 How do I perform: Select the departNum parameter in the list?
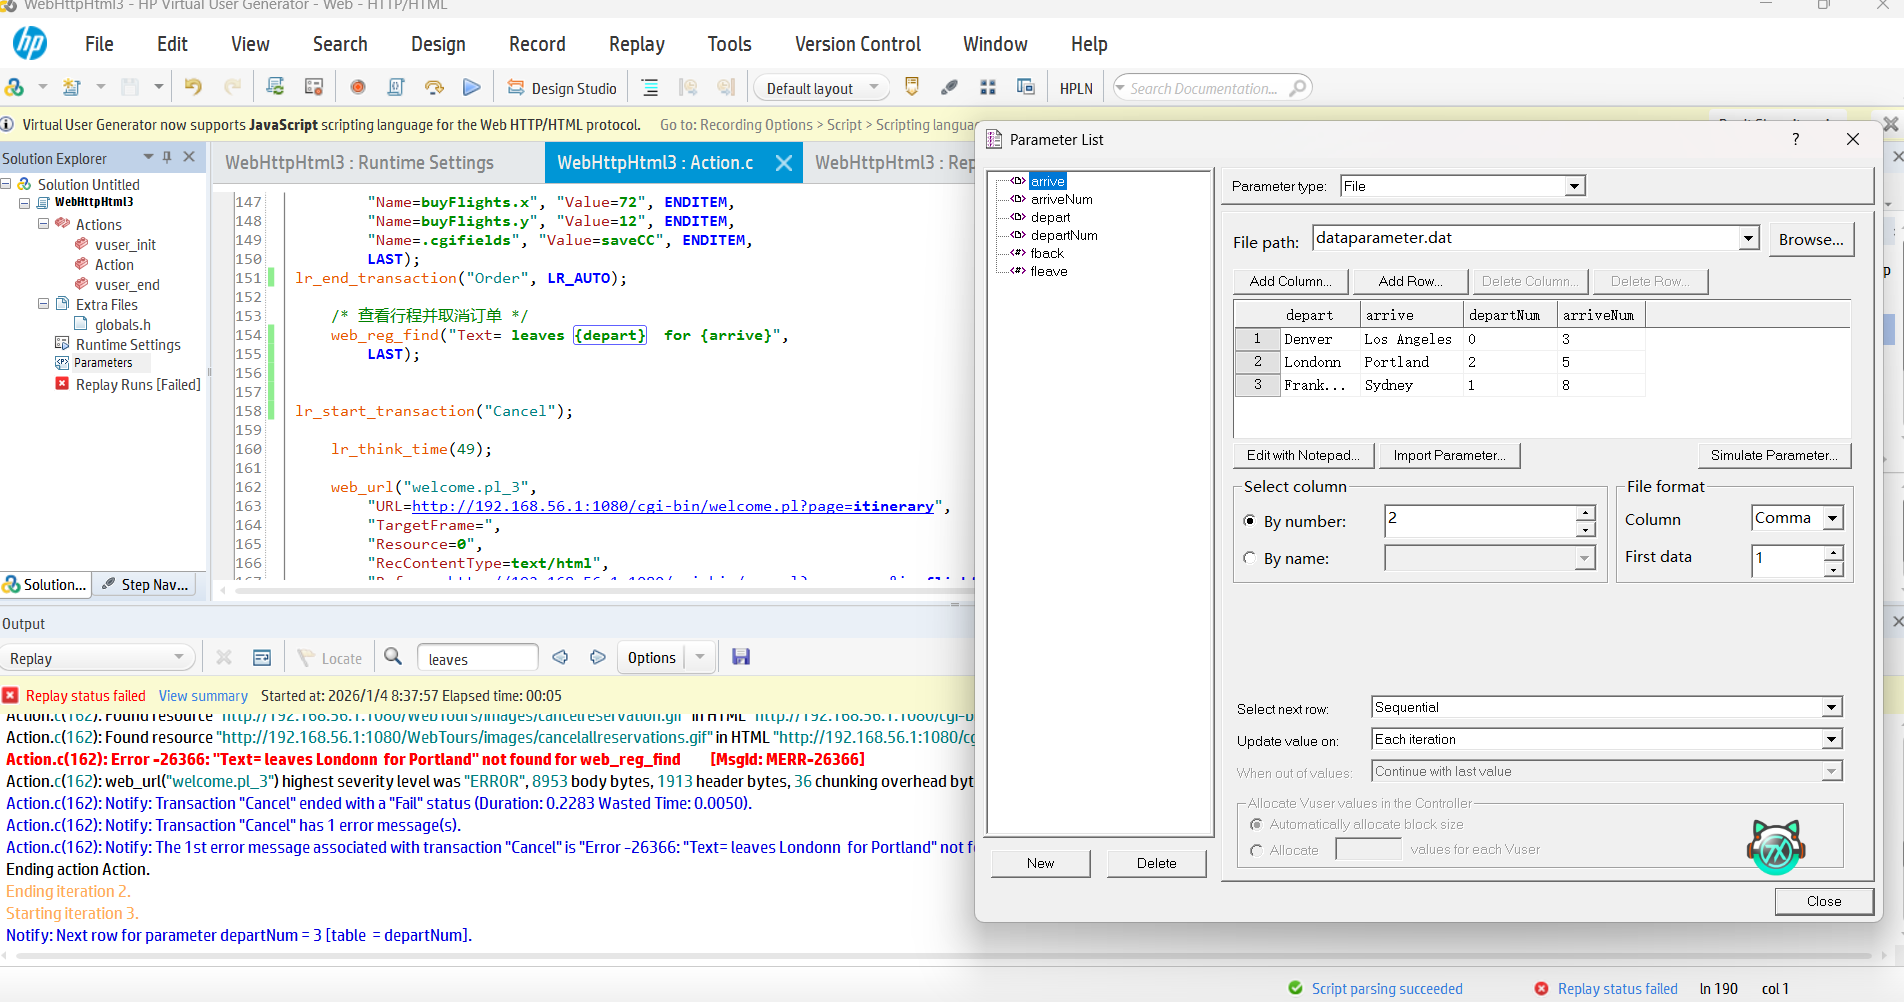click(1063, 235)
